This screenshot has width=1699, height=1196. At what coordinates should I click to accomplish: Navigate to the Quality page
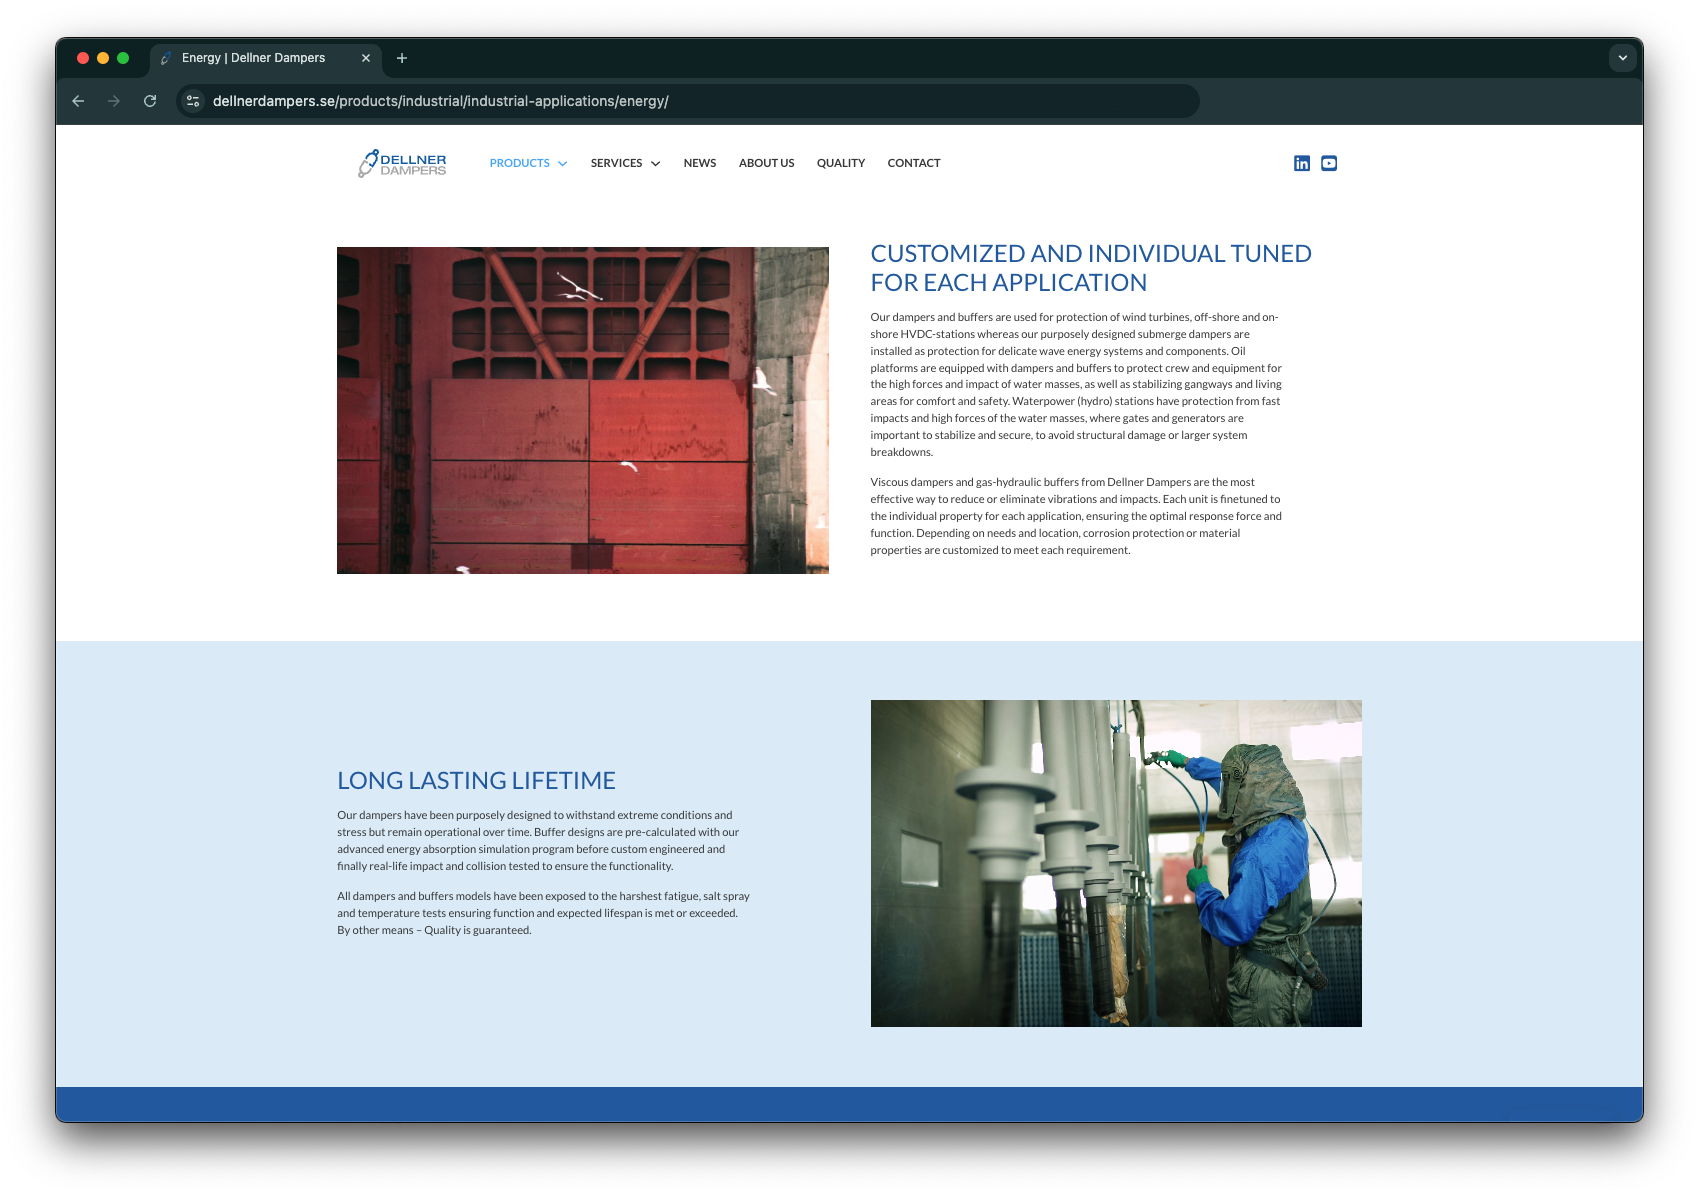click(840, 163)
